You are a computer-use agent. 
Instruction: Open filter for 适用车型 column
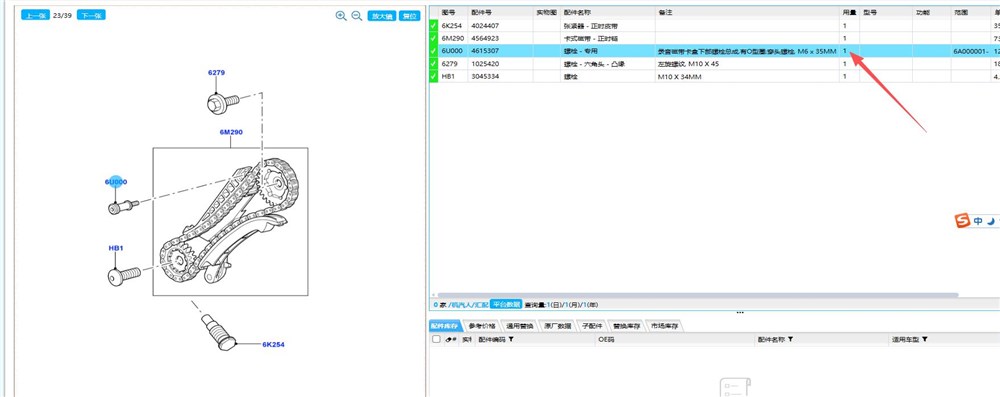coord(924,340)
